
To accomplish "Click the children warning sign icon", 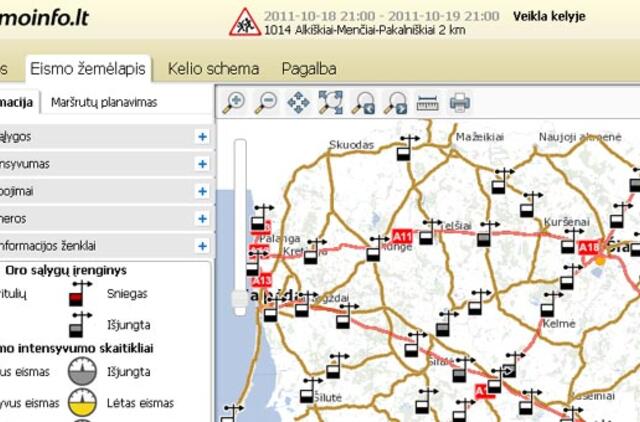I will tap(245, 22).
